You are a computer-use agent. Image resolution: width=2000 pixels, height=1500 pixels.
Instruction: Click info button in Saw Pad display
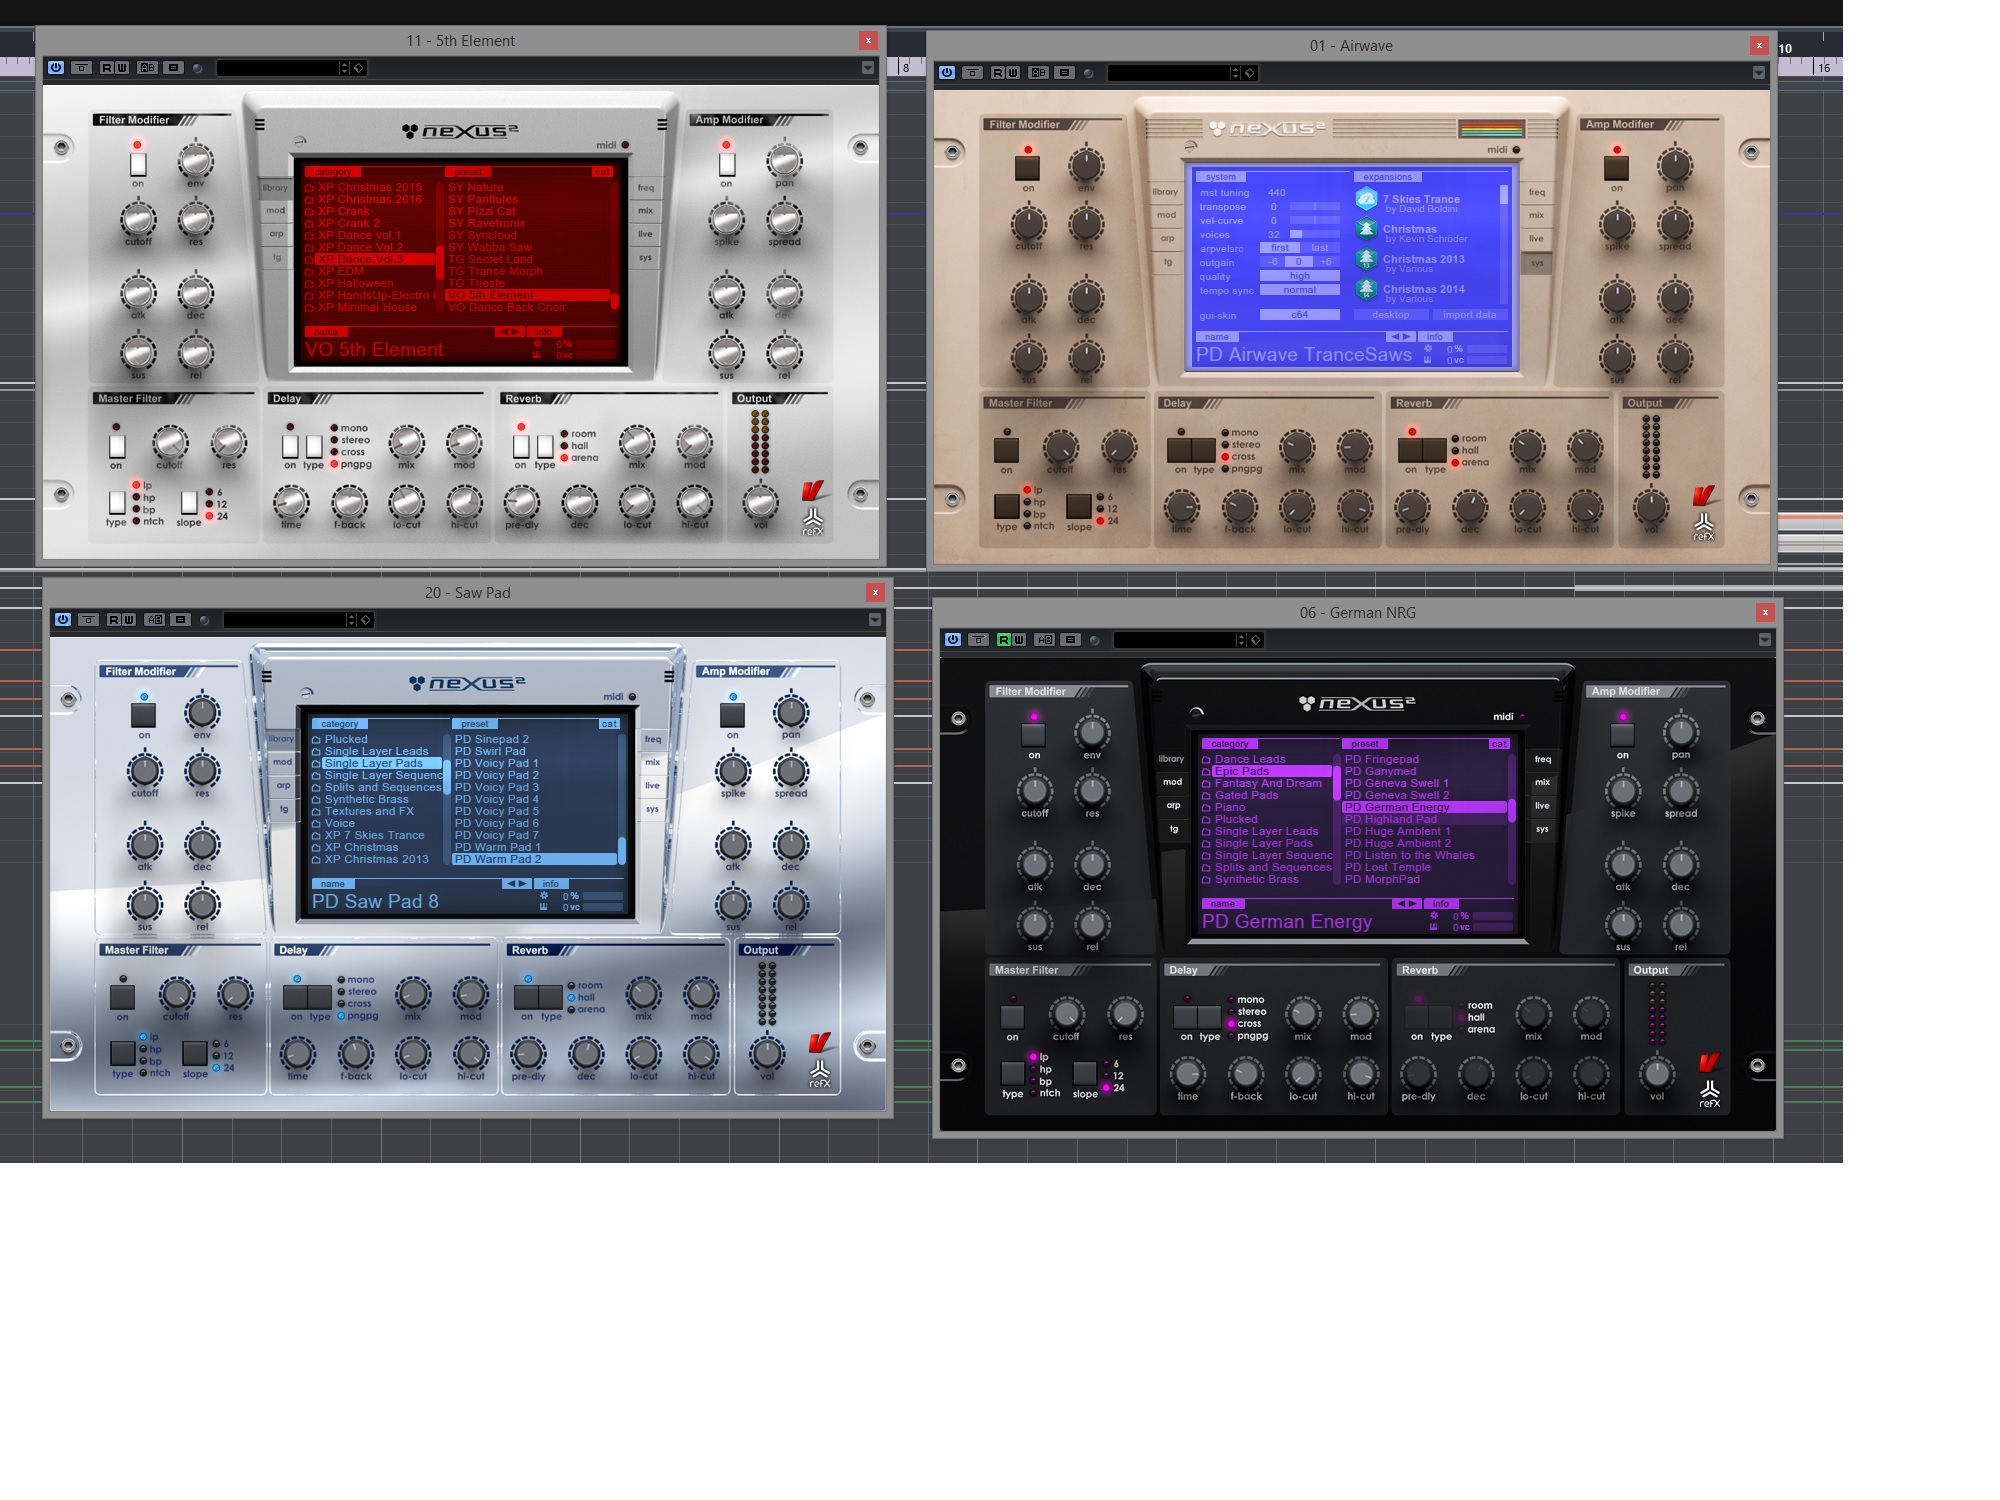tap(550, 884)
